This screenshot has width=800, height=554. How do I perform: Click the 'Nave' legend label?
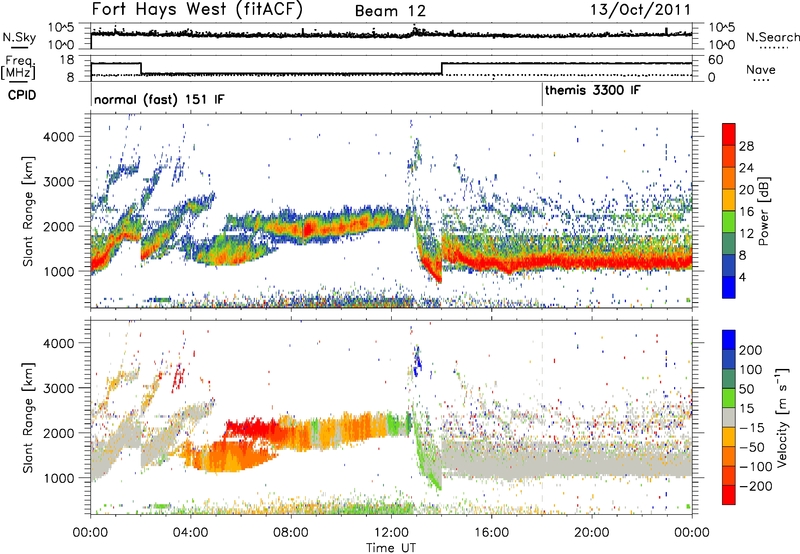pos(760,69)
